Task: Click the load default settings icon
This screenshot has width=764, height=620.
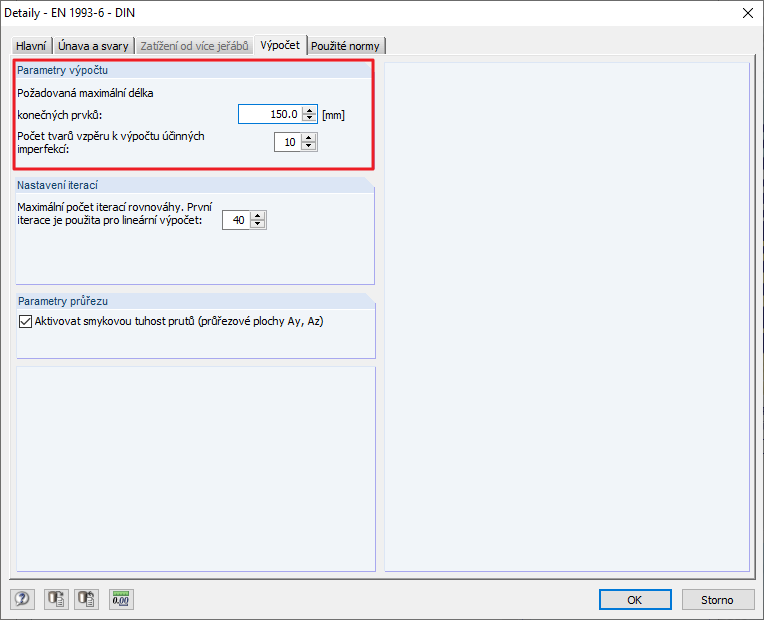Action: (56, 599)
